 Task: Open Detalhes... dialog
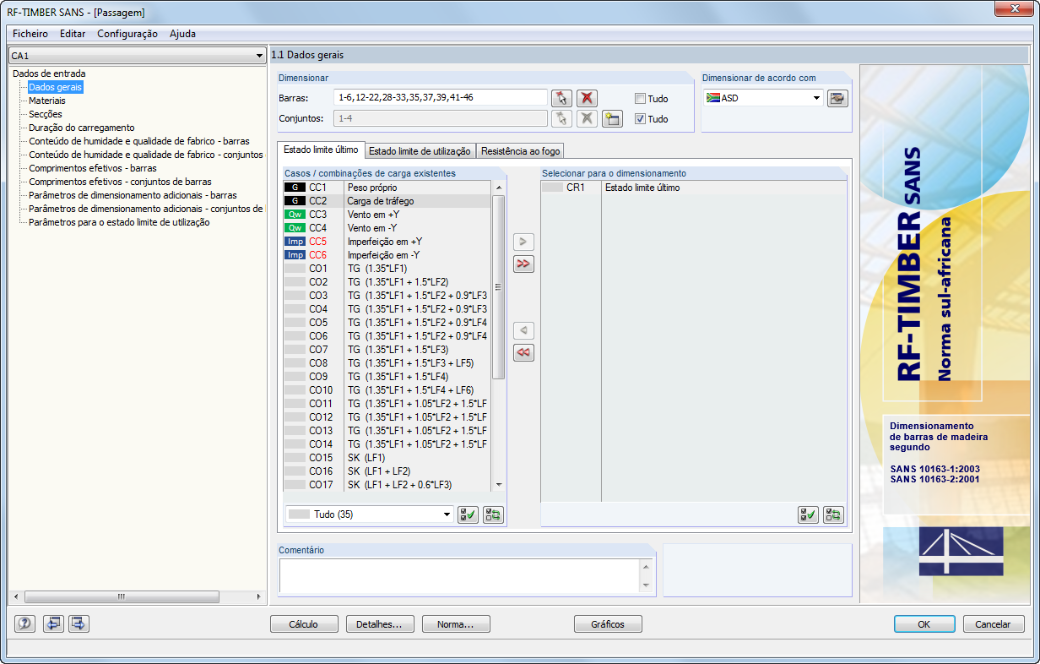pos(379,624)
